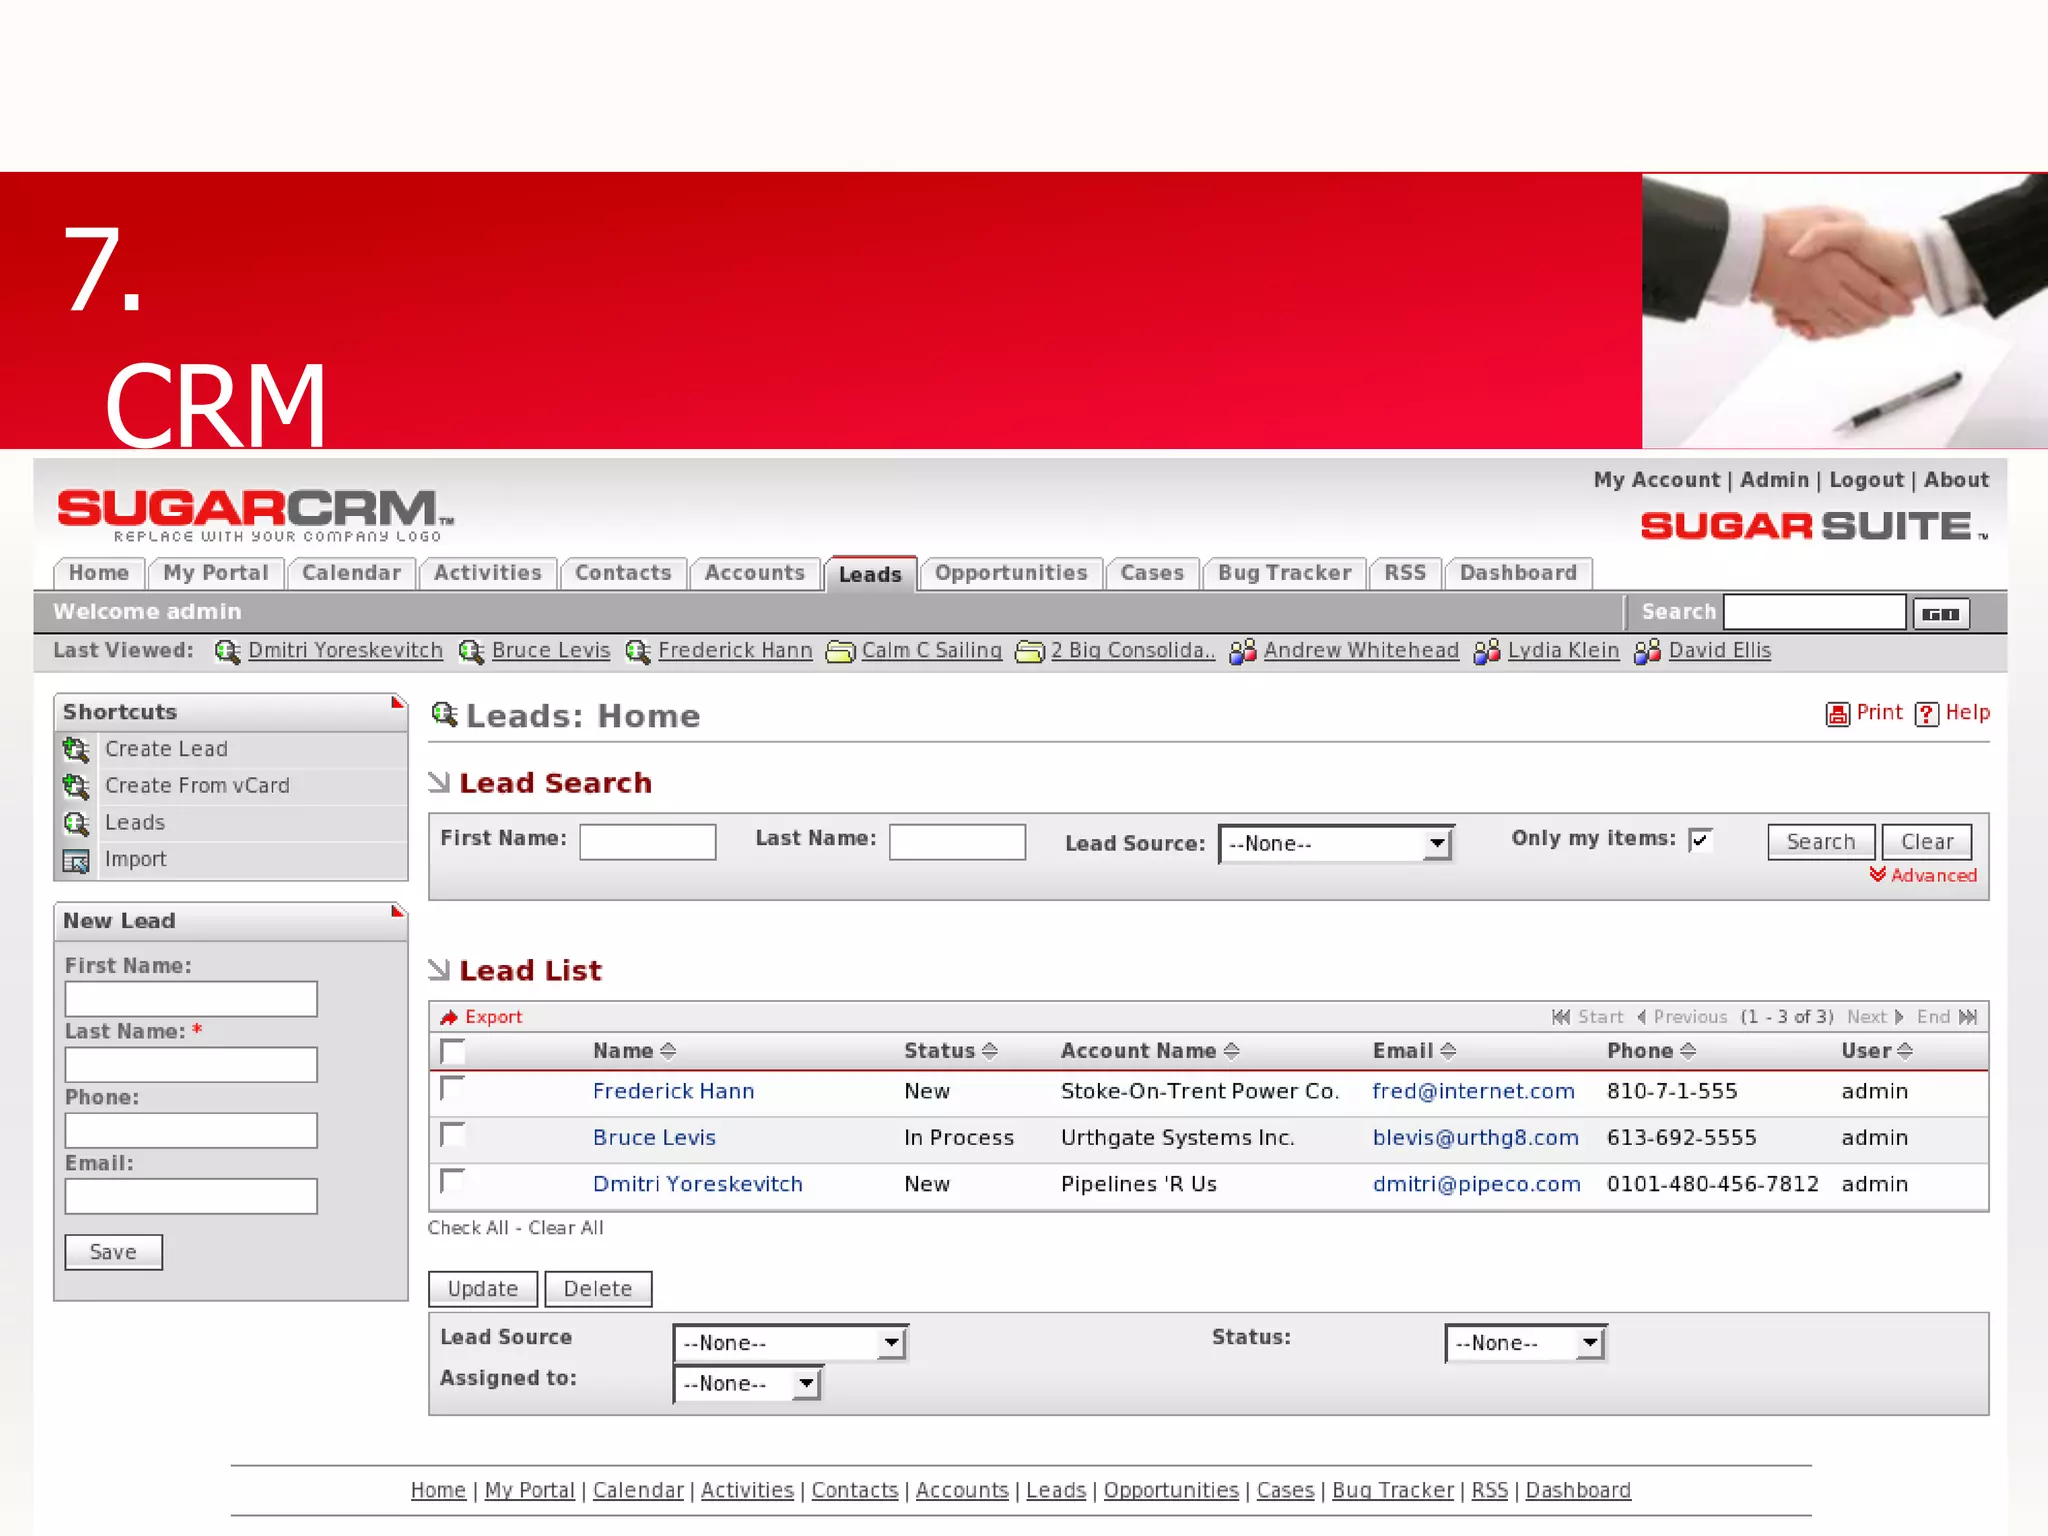Open the Accounts tab
The image size is (2048, 1536).
click(x=754, y=573)
